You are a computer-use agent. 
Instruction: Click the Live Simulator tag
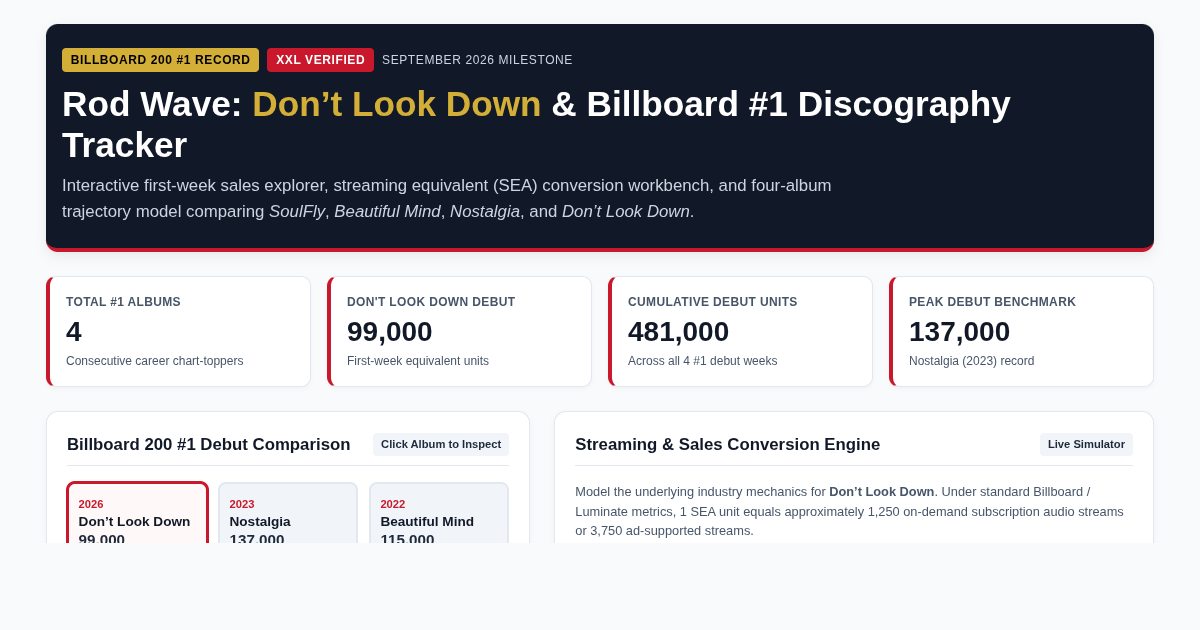pyautogui.click(x=1086, y=445)
